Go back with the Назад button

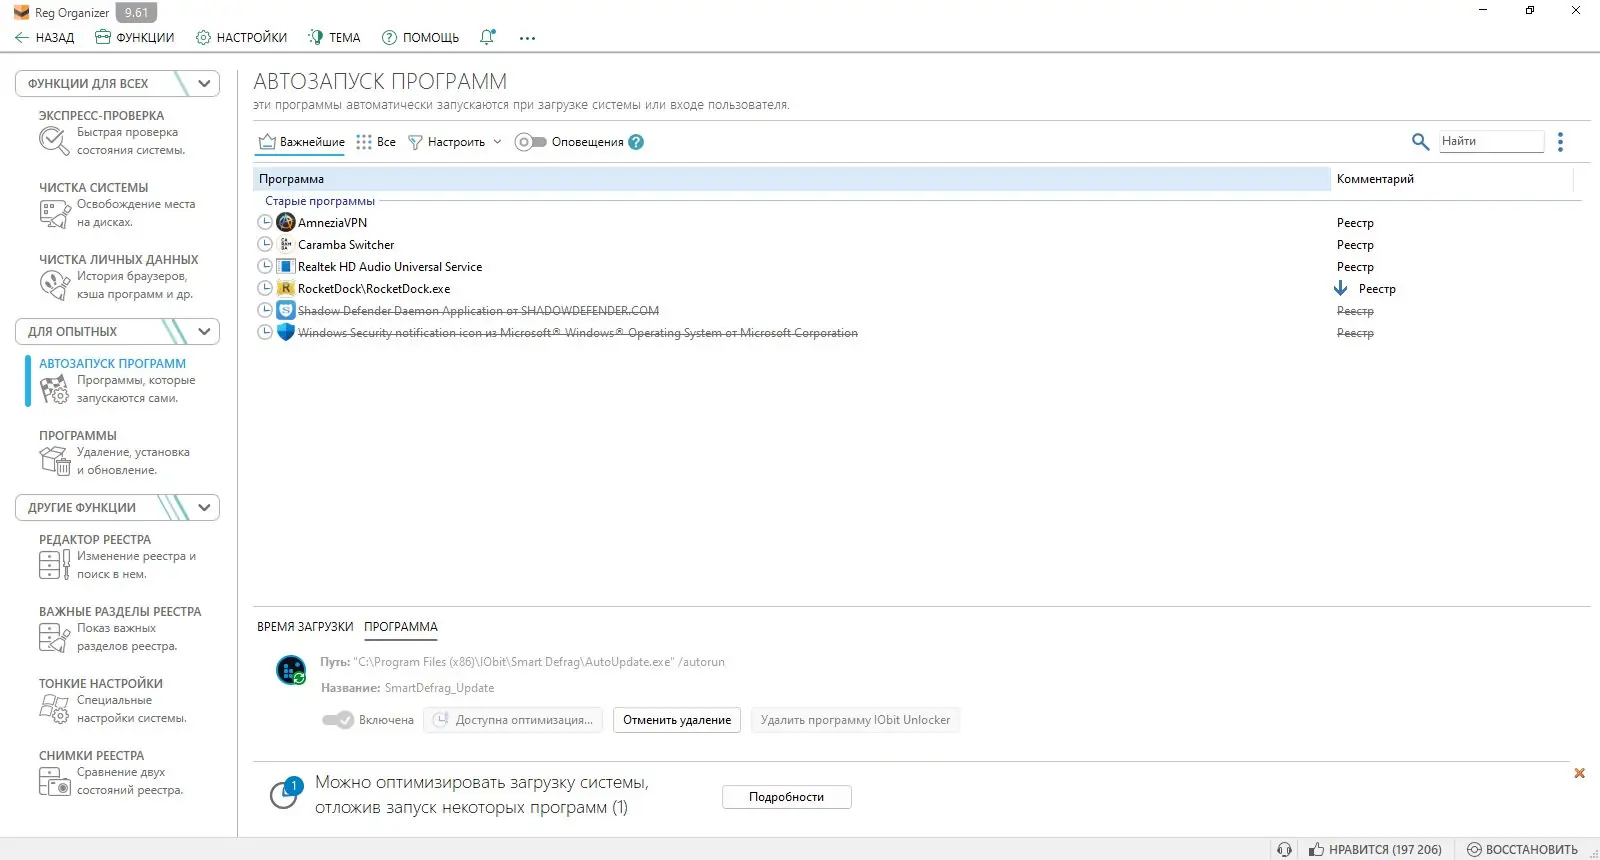(x=45, y=38)
